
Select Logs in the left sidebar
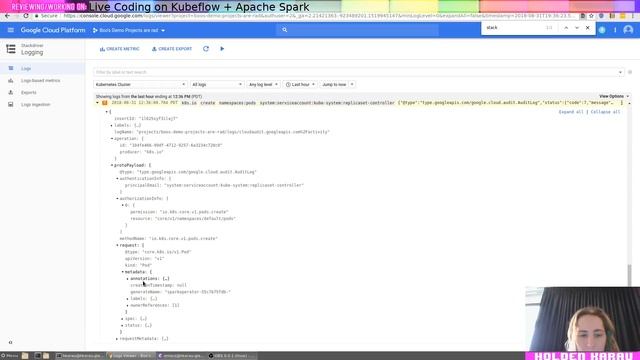click(x=42, y=69)
